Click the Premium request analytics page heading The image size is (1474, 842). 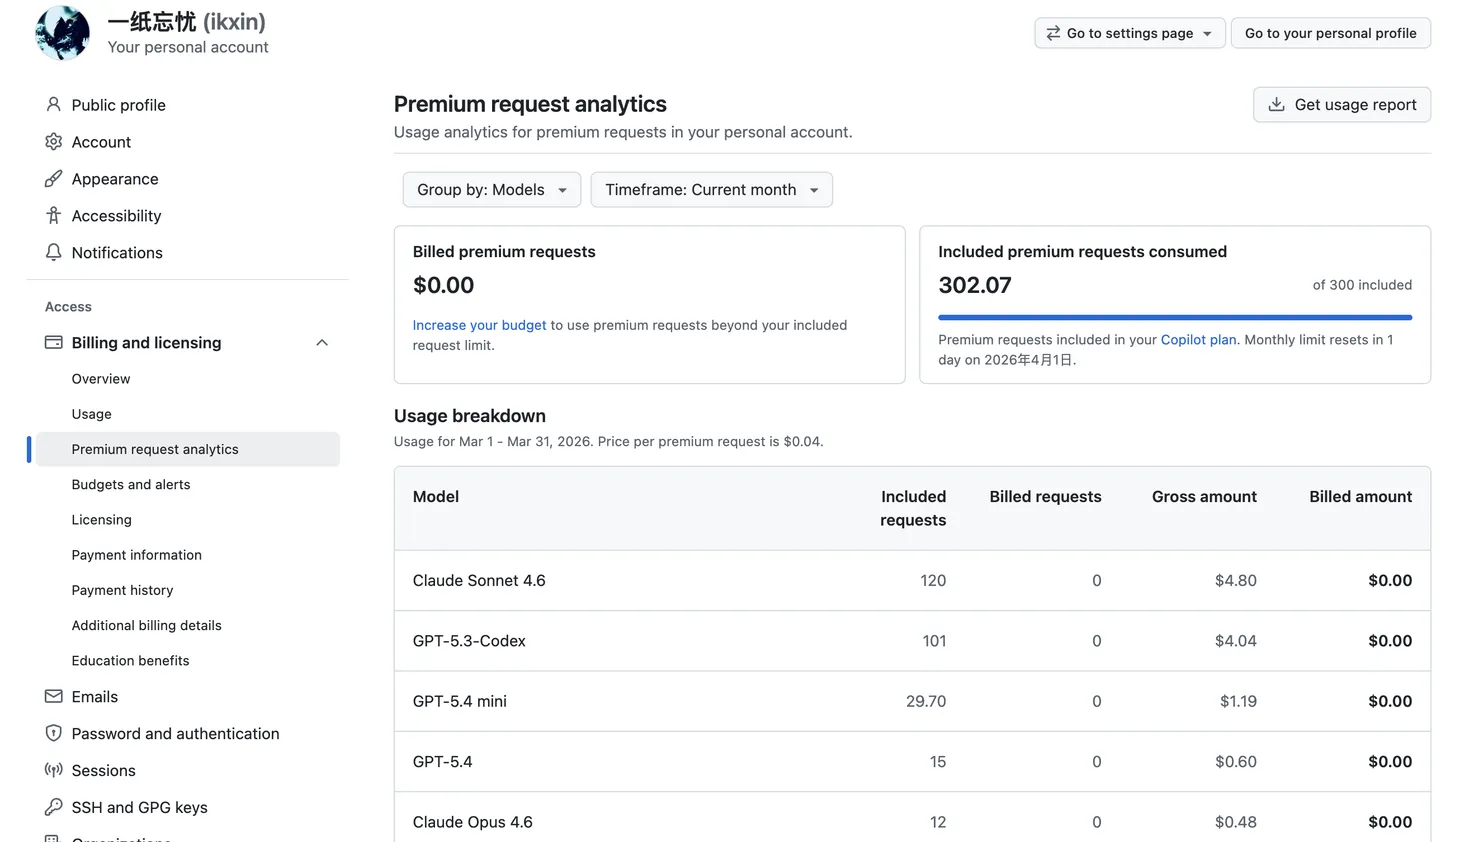click(530, 104)
